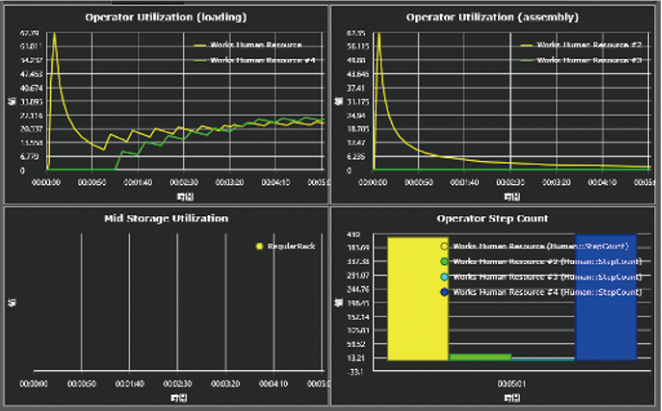Click the Mid Storage Utilization panel title
Screen dimensions: 662x411
[x=166, y=218]
